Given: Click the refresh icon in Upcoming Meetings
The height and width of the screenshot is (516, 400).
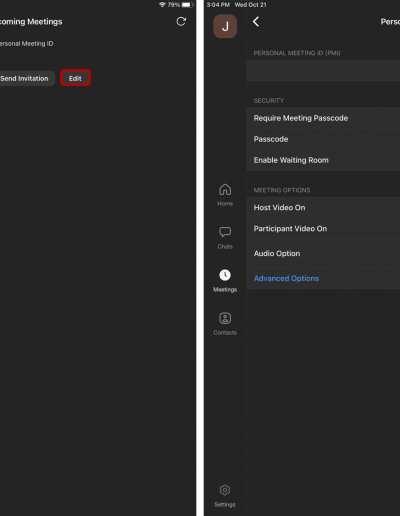Looking at the screenshot, I should click(x=181, y=22).
